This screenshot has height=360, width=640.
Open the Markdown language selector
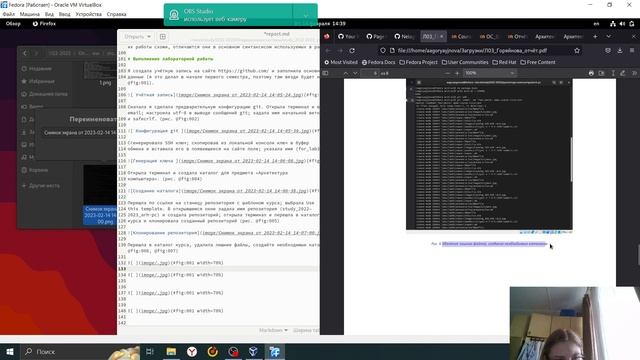click(273, 330)
